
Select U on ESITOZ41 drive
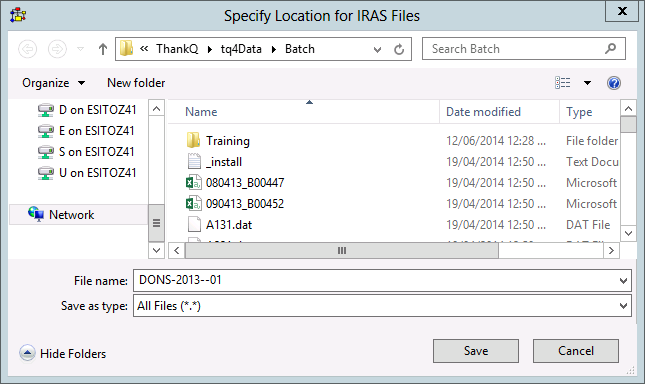[87, 173]
